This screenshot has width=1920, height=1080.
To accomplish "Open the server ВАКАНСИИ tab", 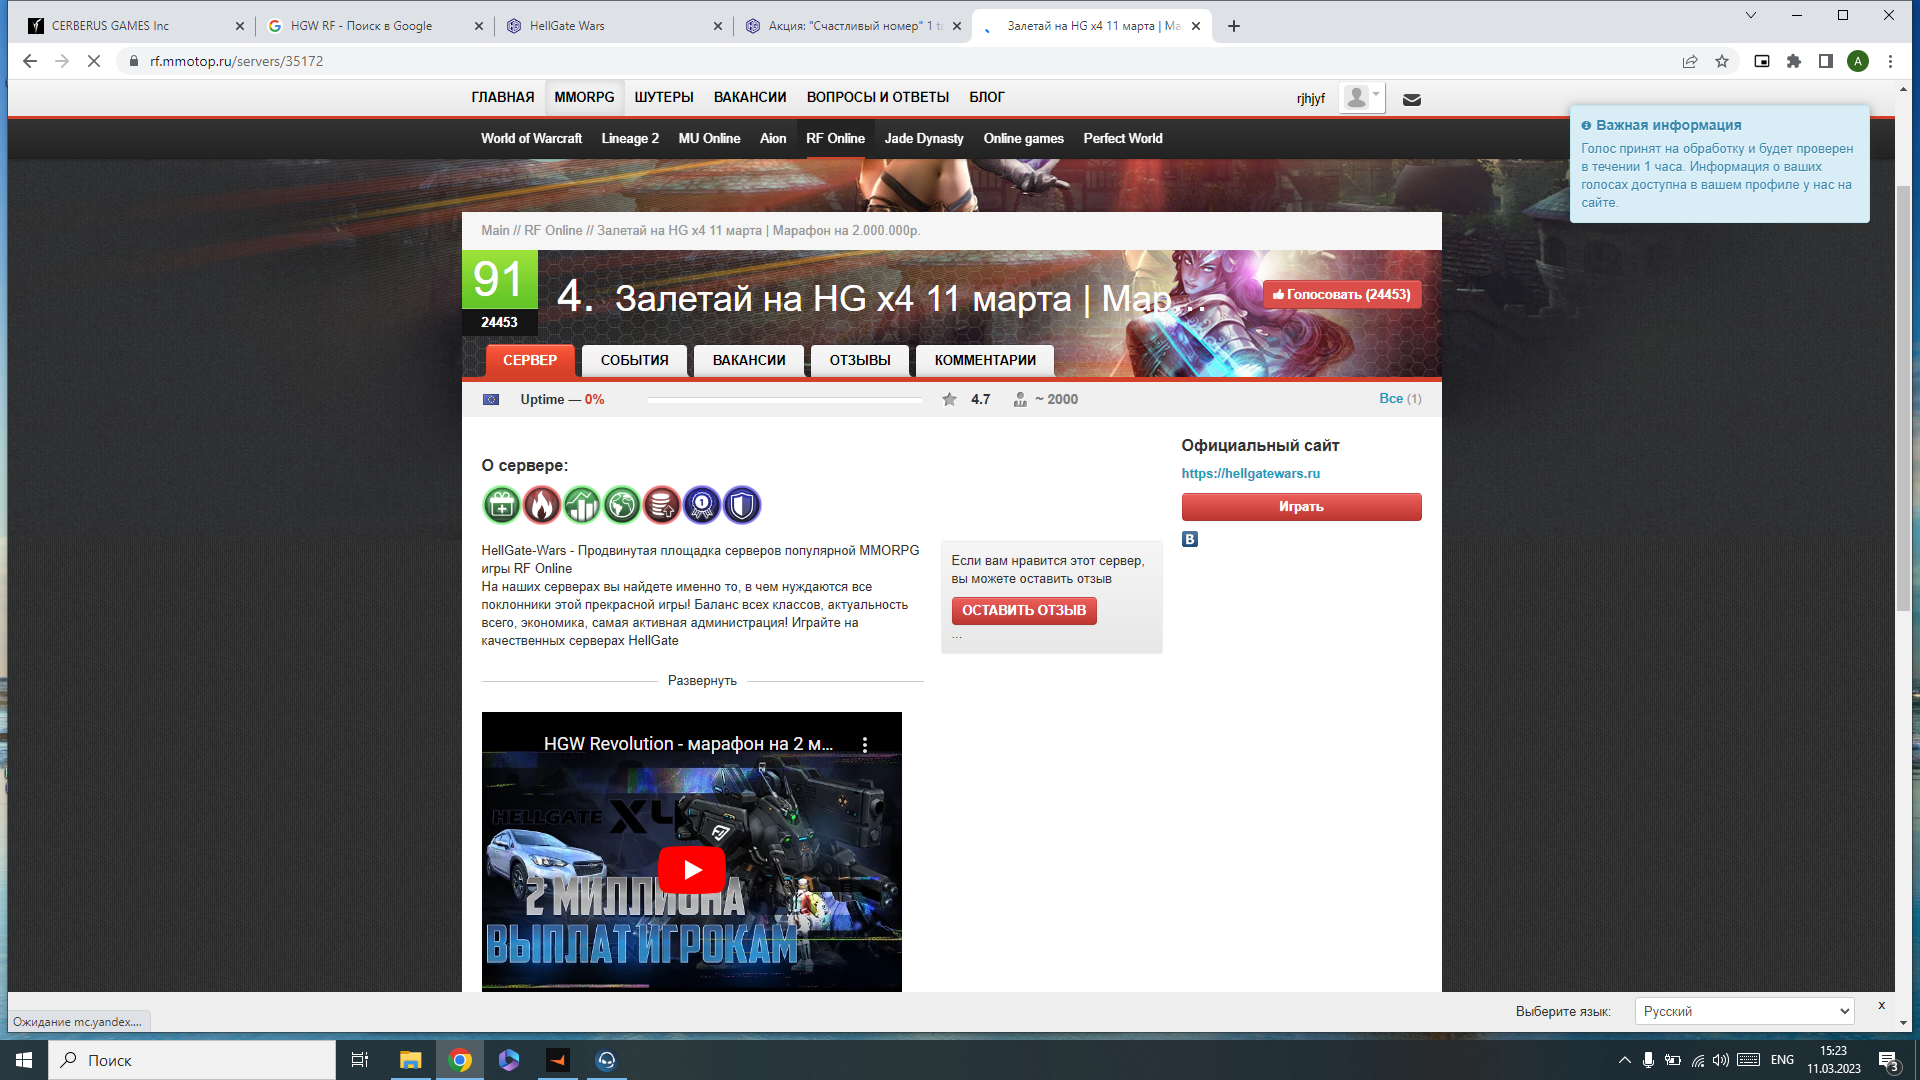I will [749, 361].
